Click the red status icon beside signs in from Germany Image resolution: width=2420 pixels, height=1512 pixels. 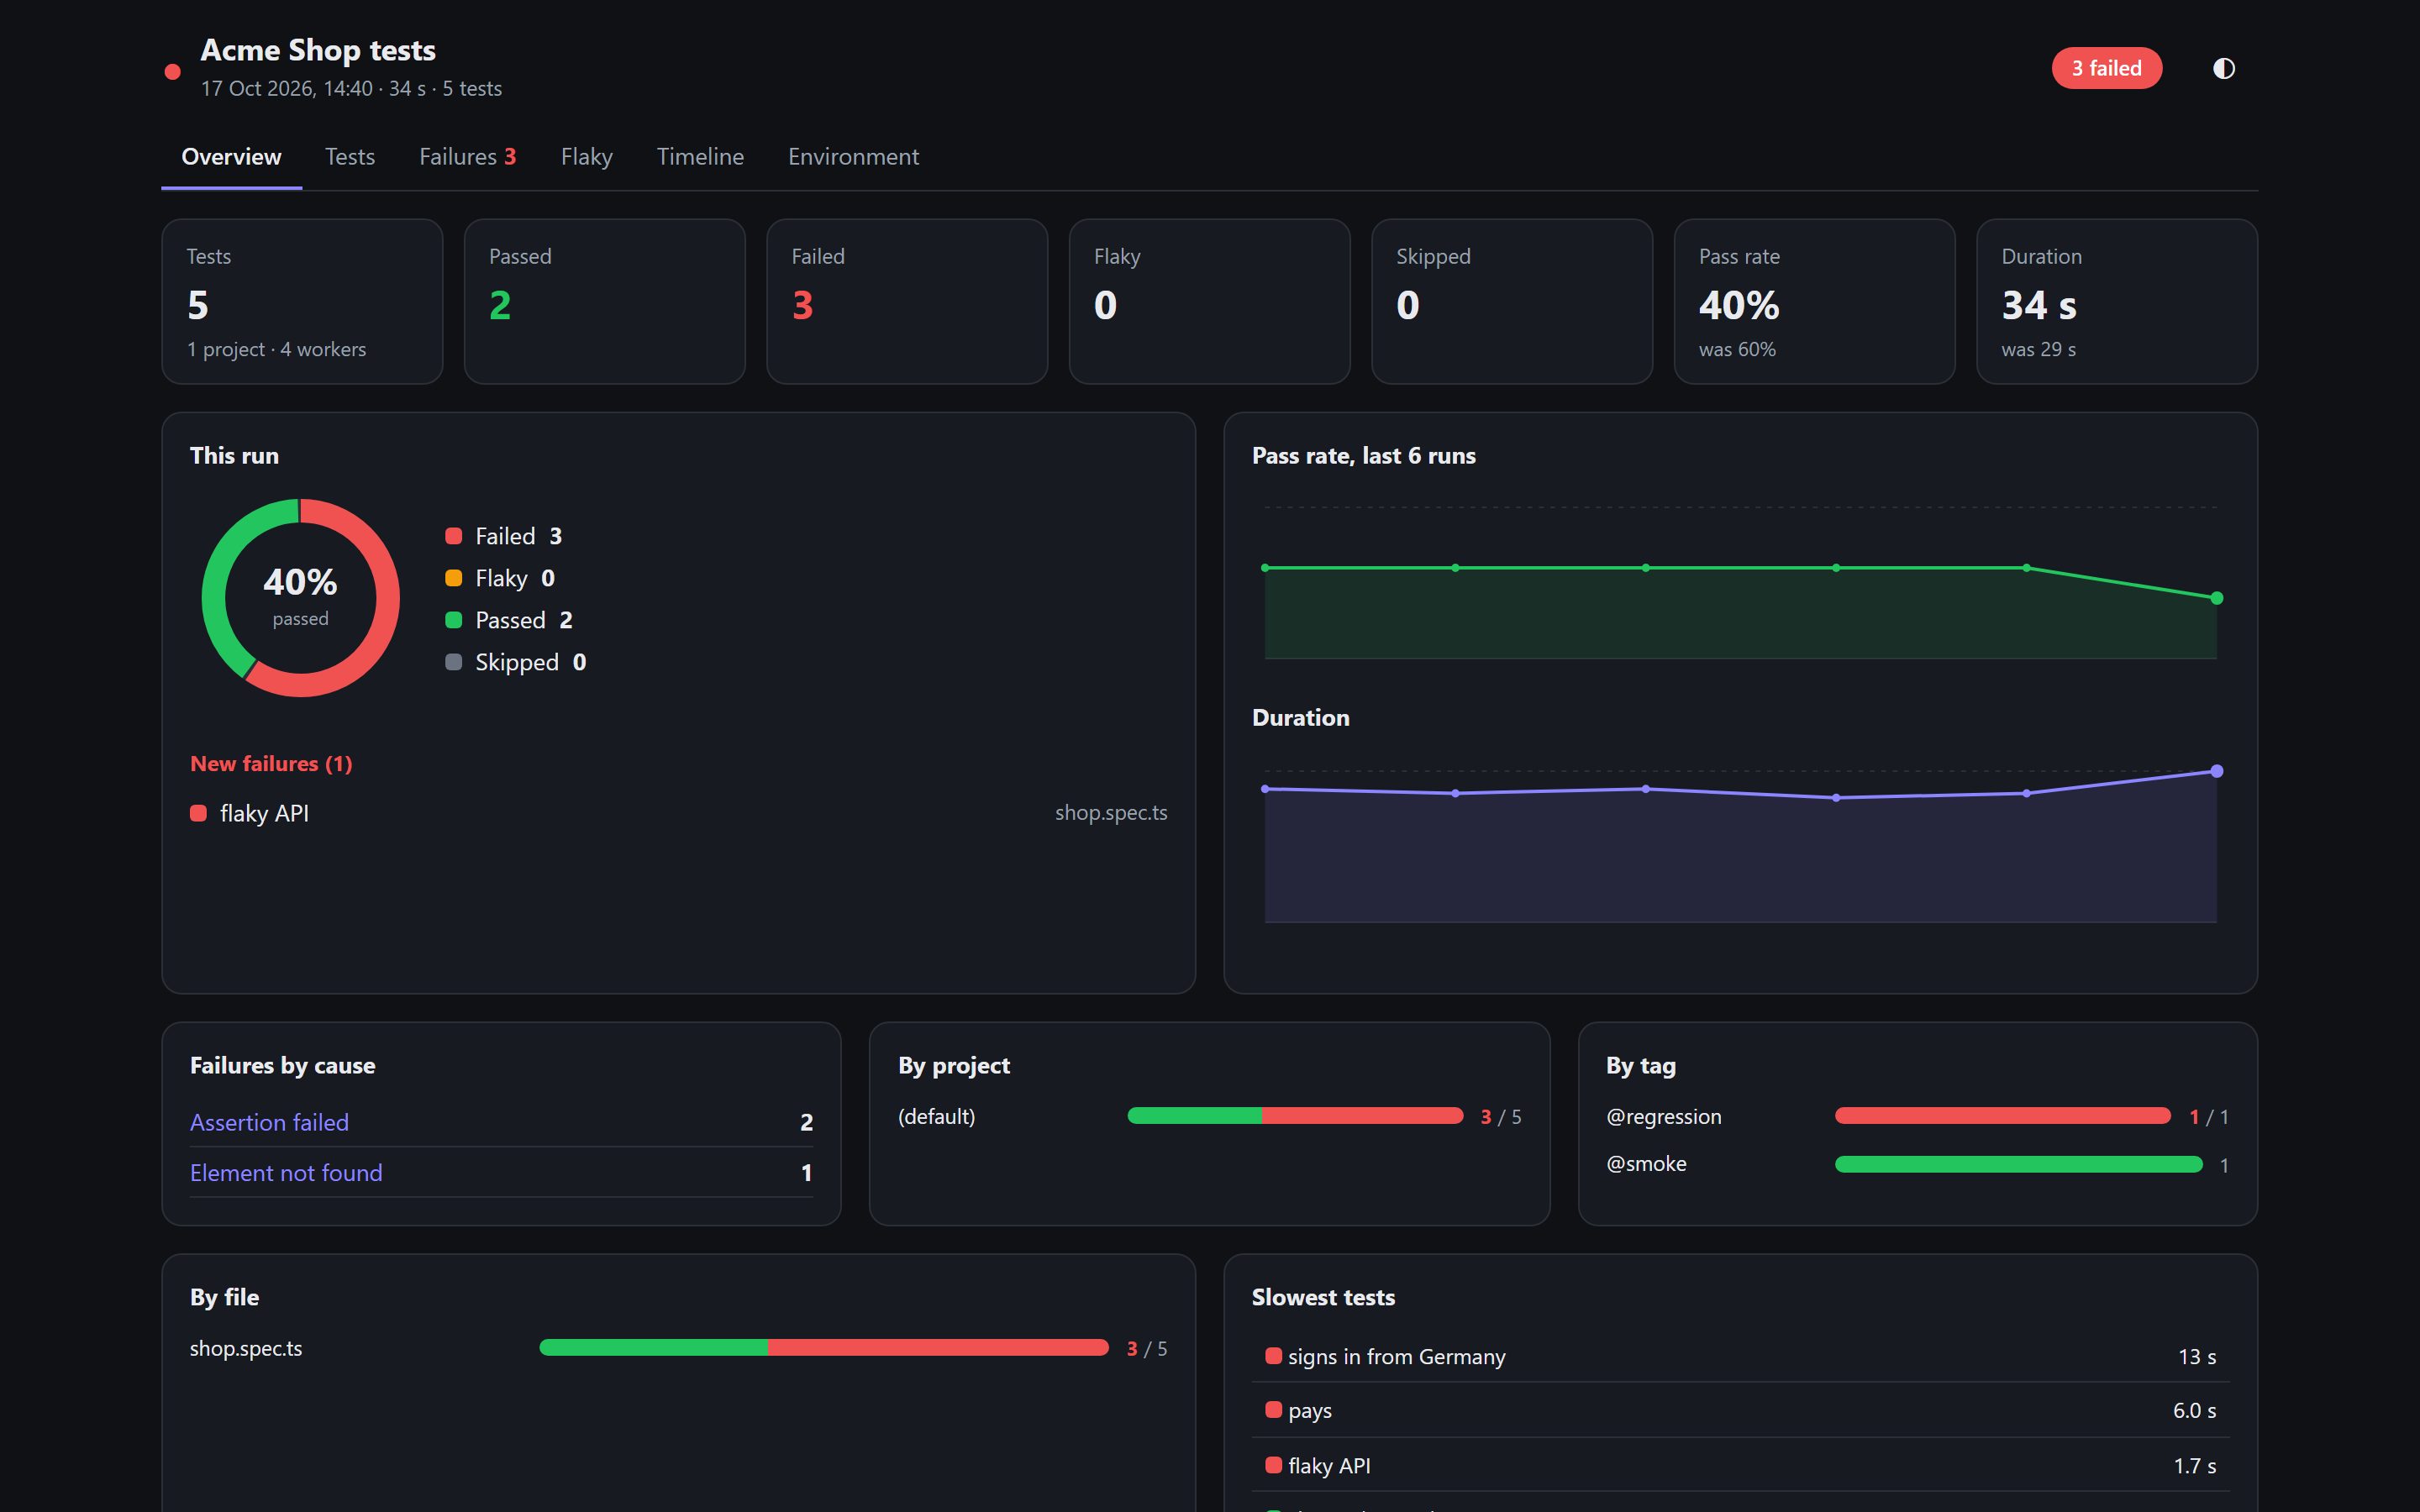[1273, 1356]
